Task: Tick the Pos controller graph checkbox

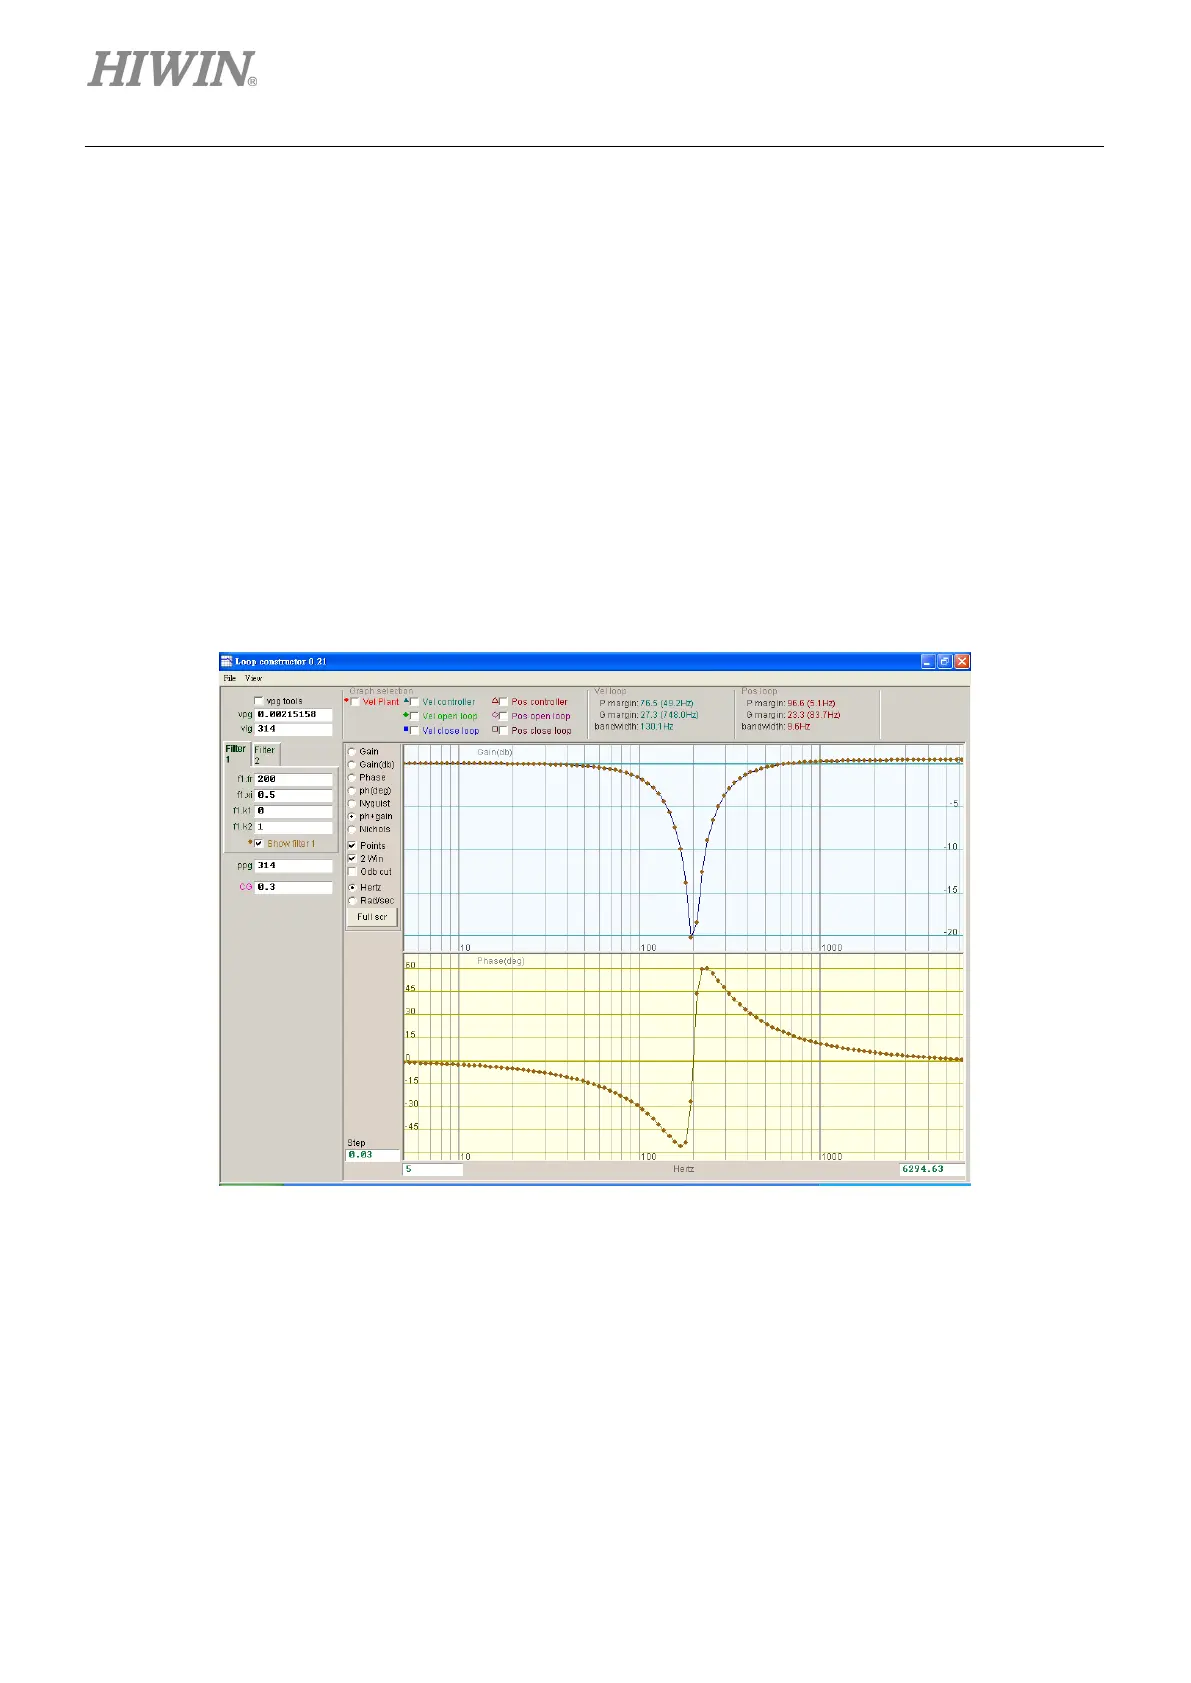Action: pos(503,702)
